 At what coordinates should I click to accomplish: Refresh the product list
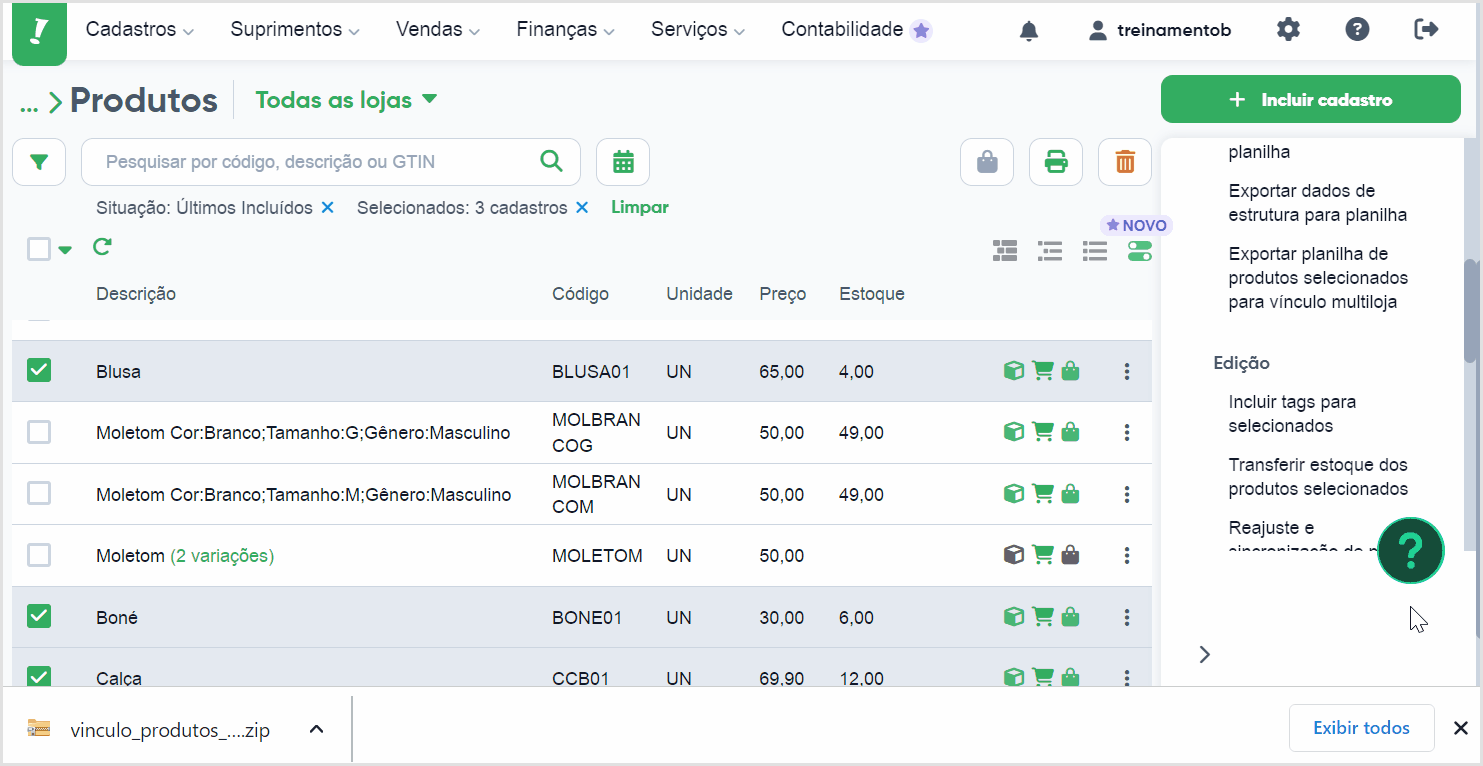[101, 247]
